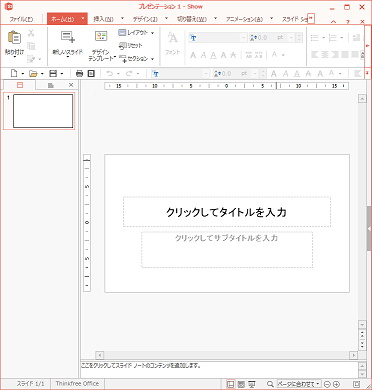Viewport: 372px width, 390px height.
Task: Add a new slide with 新しいスライド icon
Action: pos(68,37)
